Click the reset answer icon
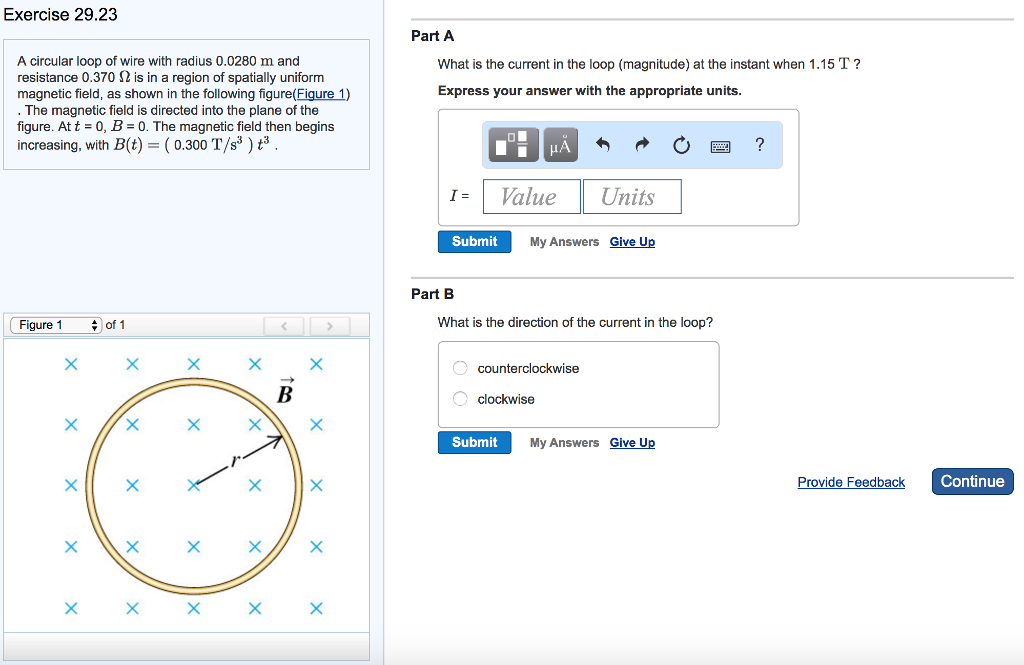This screenshot has width=1024, height=665. pyautogui.click(x=681, y=144)
